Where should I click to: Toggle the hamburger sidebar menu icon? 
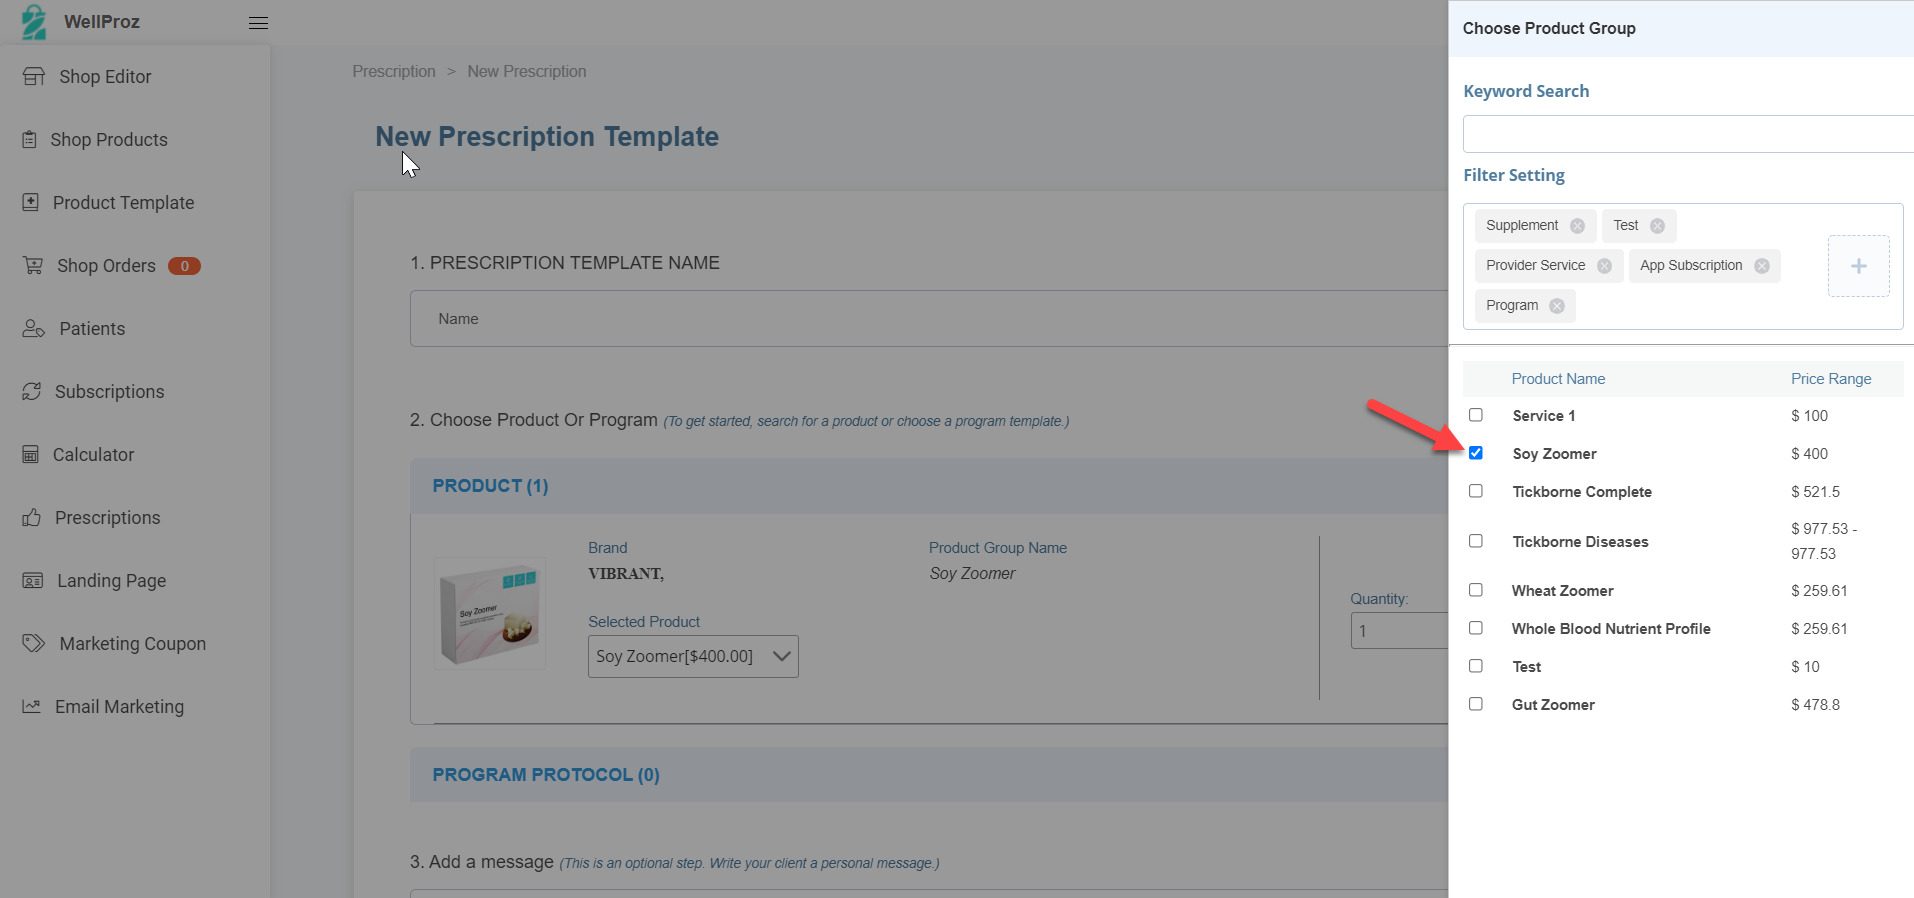pyautogui.click(x=258, y=23)
